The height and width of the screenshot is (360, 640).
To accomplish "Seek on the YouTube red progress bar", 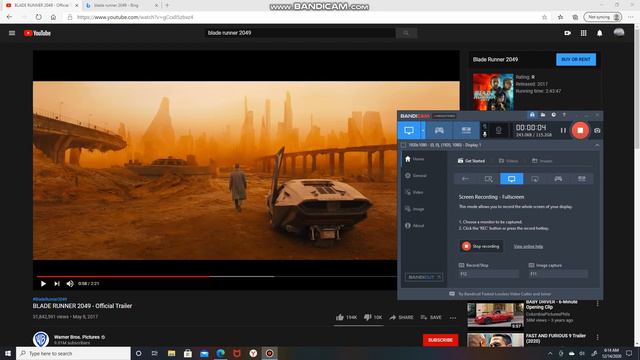I will pyautogui.click(x=122, y=276).
